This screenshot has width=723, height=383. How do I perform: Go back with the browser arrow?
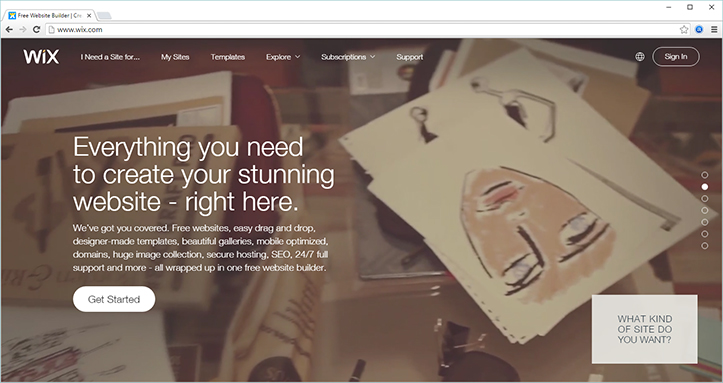pyautogui.click(x=9, y=29)
